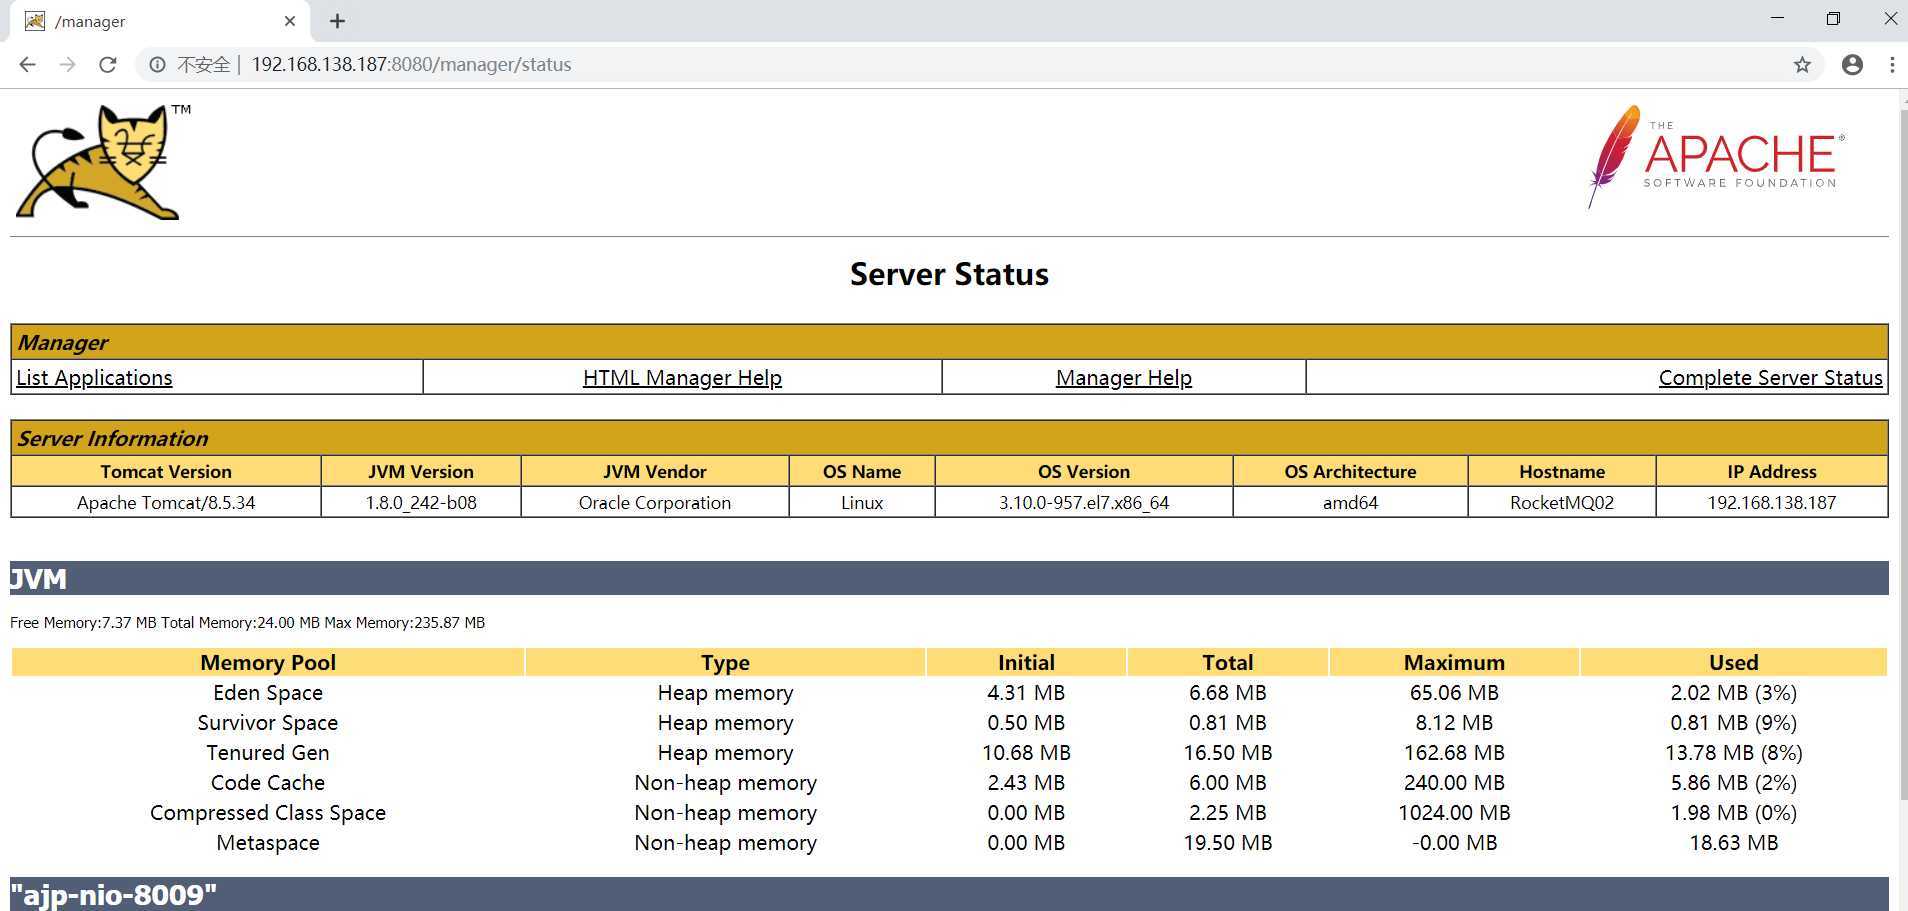Click the RocketMQ02 hostname cell
The image size is (1908, 911).
click(1562, 502)
